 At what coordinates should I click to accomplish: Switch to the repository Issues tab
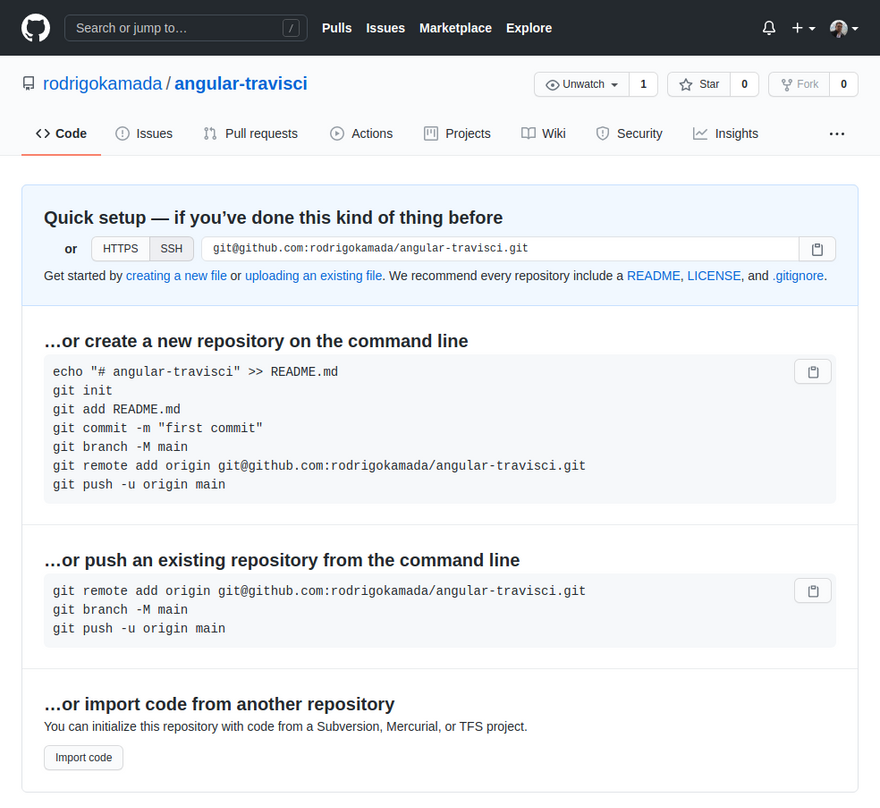144,134
